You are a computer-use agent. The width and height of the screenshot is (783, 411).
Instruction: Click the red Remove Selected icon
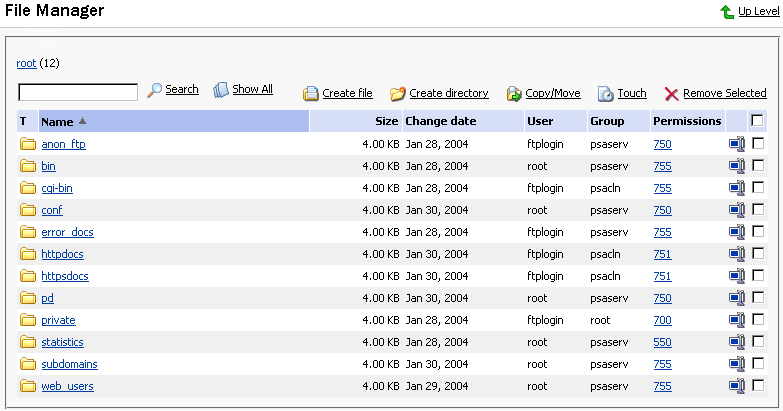[672, 94]
